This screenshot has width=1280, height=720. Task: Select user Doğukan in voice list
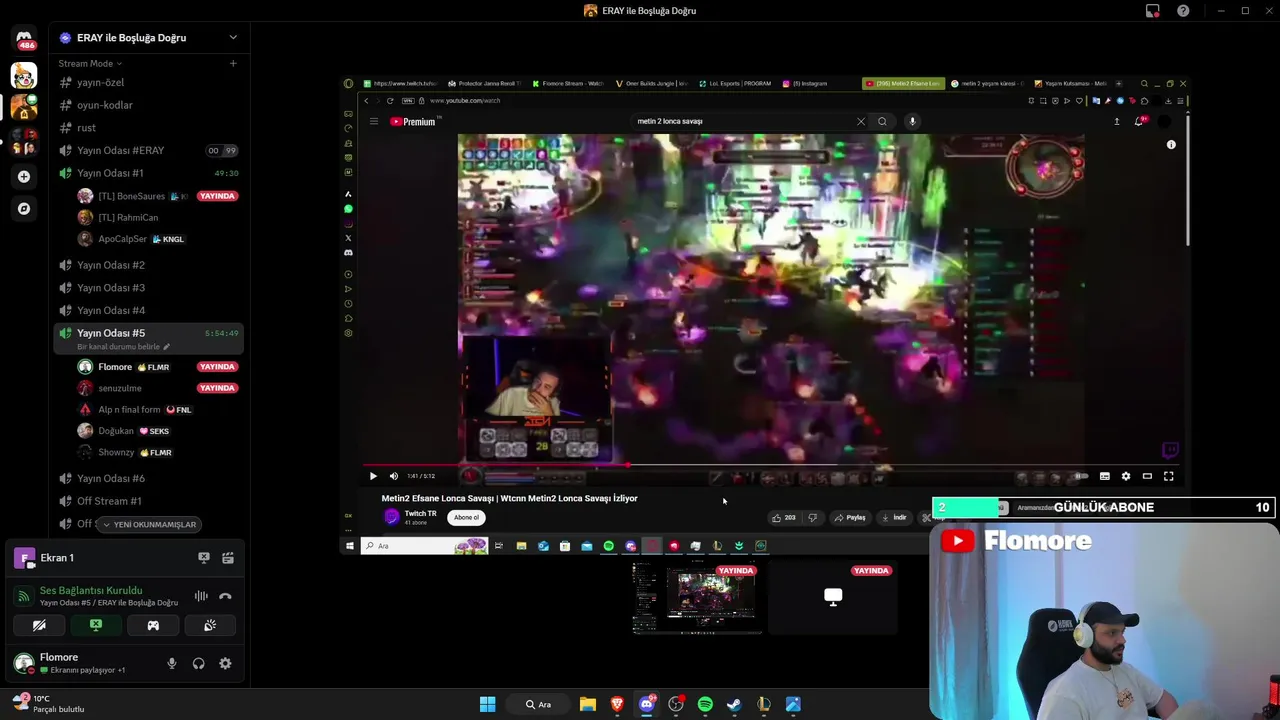[x=157, y=431]
